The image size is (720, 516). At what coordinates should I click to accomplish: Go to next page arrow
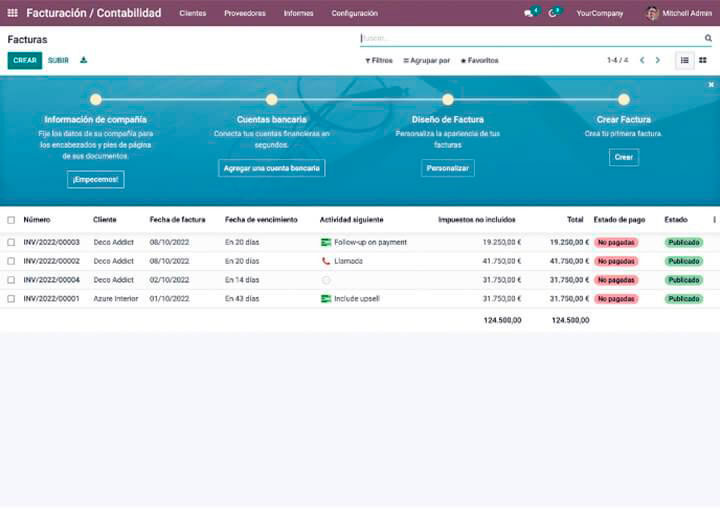657,60
